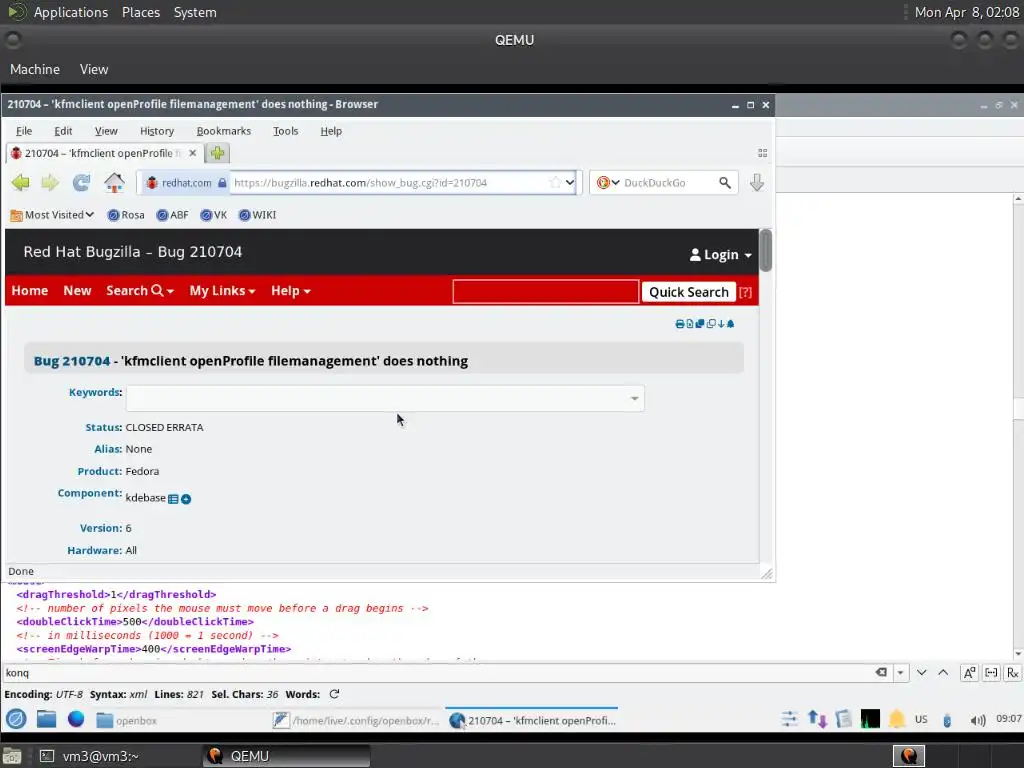
Task: Click the network arrows tray icon
Action: point(817,719)
